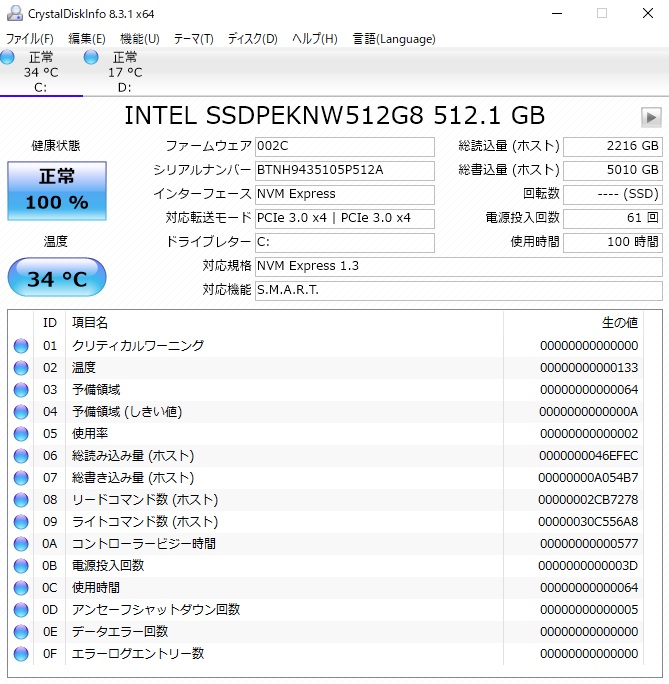669x684 pixels.
Task: Click status icon for attribute 0C 使用時間
Action: pos(21,588)
